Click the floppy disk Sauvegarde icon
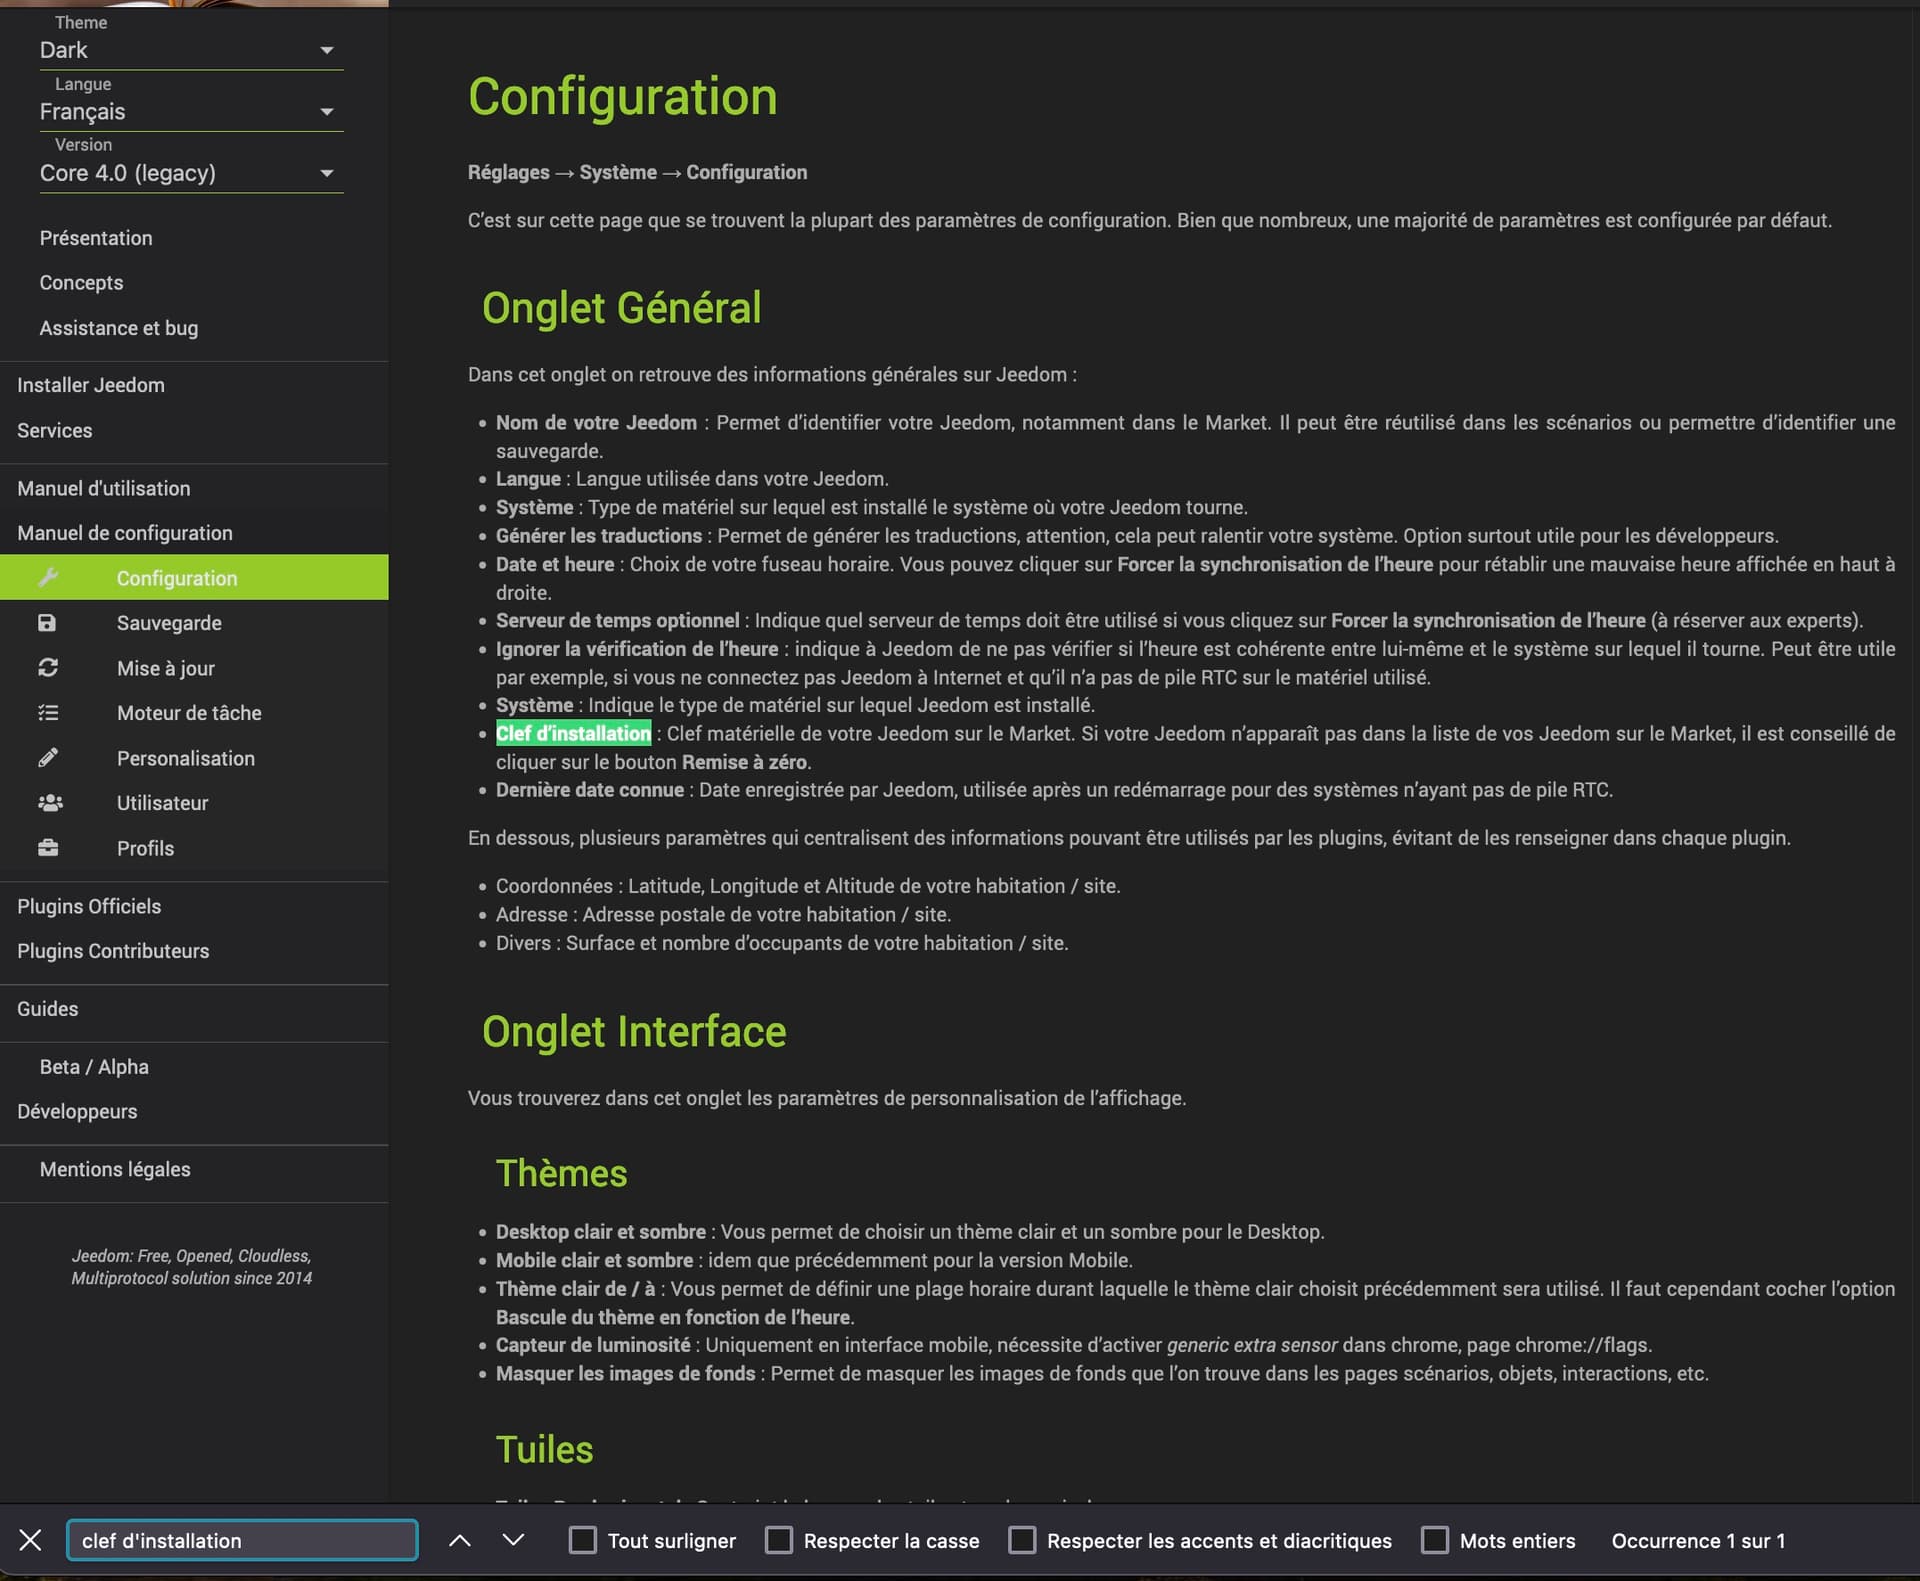1920x1581 pixels. pyautogui.click(x=47, y=623)
